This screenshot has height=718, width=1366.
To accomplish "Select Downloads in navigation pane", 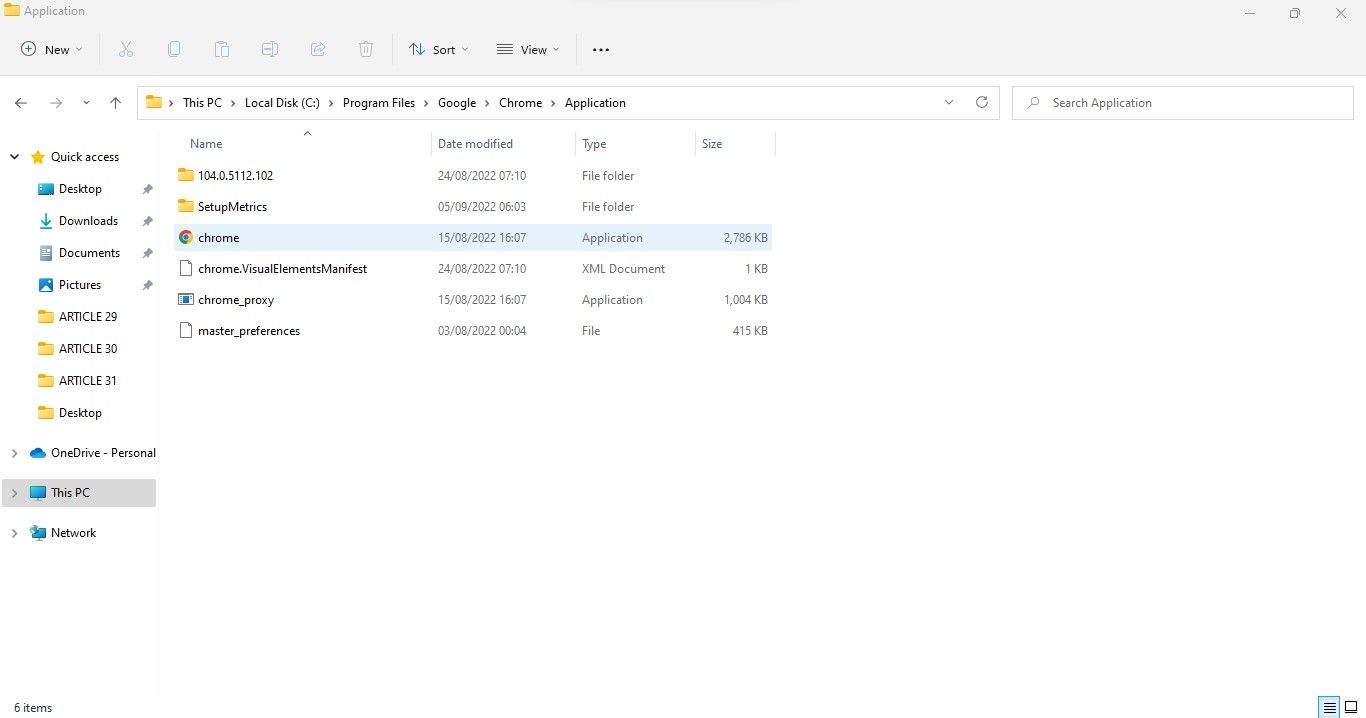I will point(88,221).
